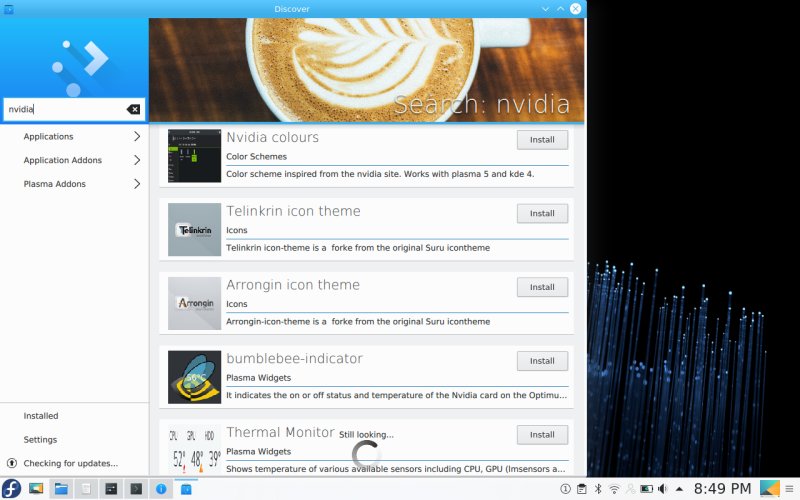Click the Thermal Monitor title

tap(280, 432)
